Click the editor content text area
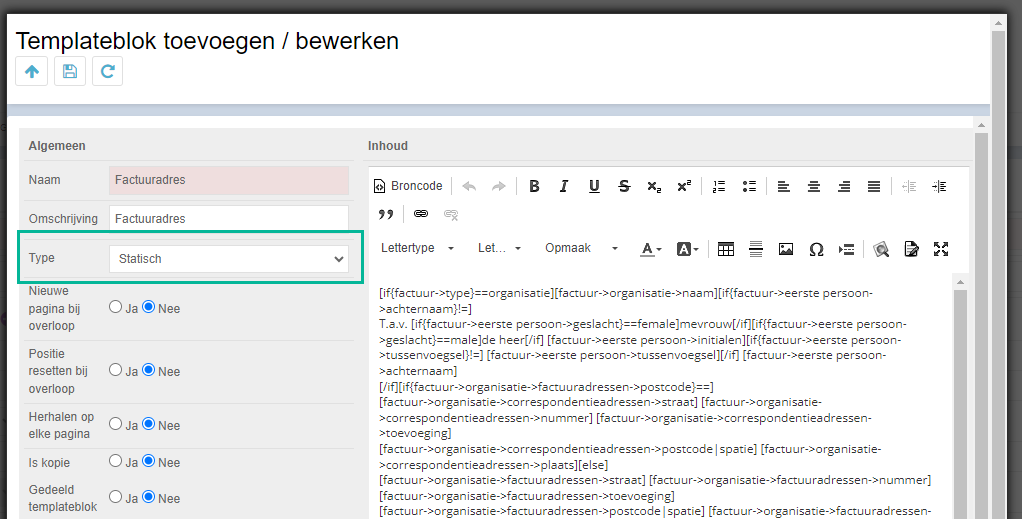Viewport: 1022px width, 519px height. (x=660, y=398)
